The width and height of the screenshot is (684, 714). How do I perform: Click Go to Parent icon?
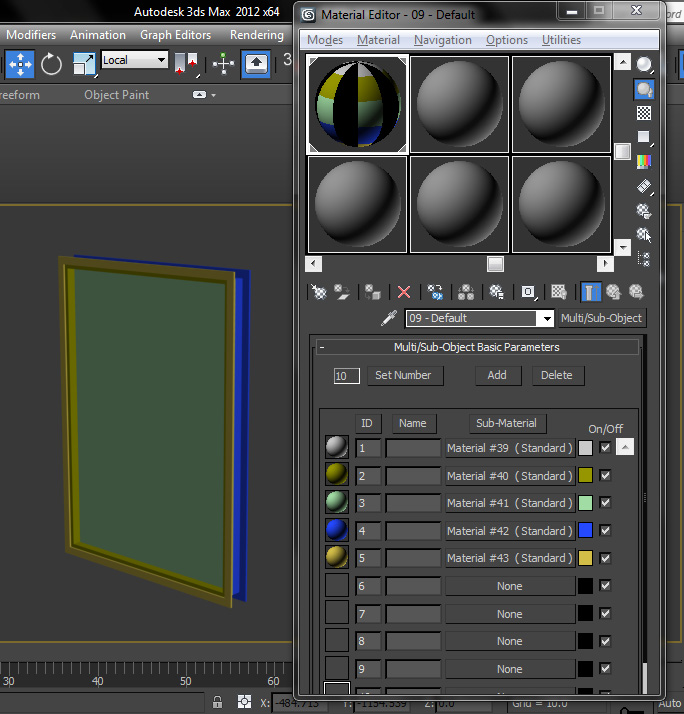613,292
